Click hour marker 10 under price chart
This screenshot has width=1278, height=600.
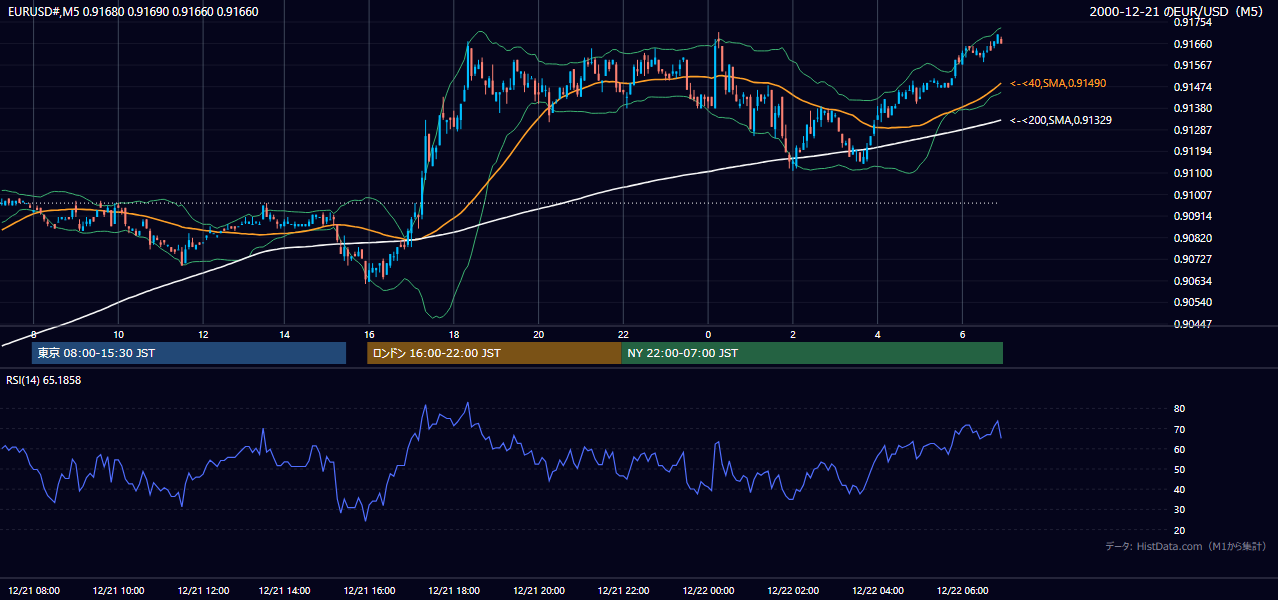pyautogui.click(x=118, y=334)
